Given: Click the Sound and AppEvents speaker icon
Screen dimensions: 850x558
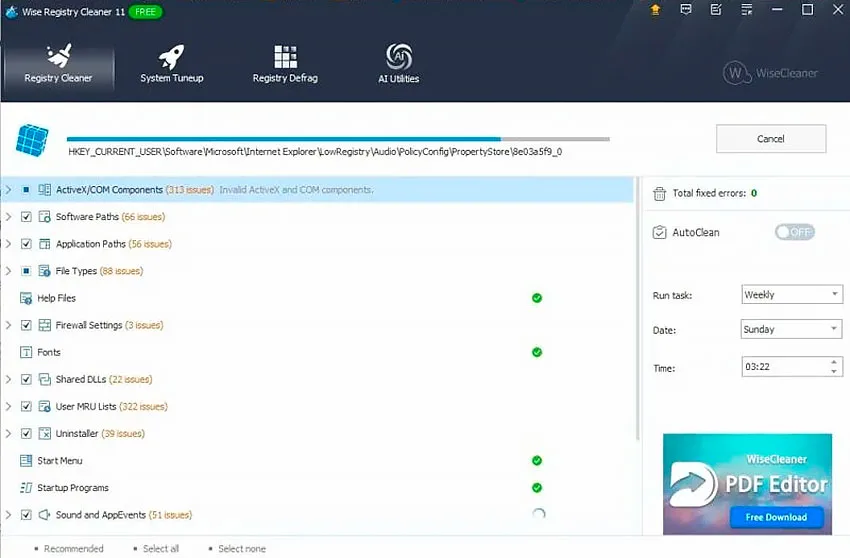Looking at the screenshot, I should [x=44, y=515].
